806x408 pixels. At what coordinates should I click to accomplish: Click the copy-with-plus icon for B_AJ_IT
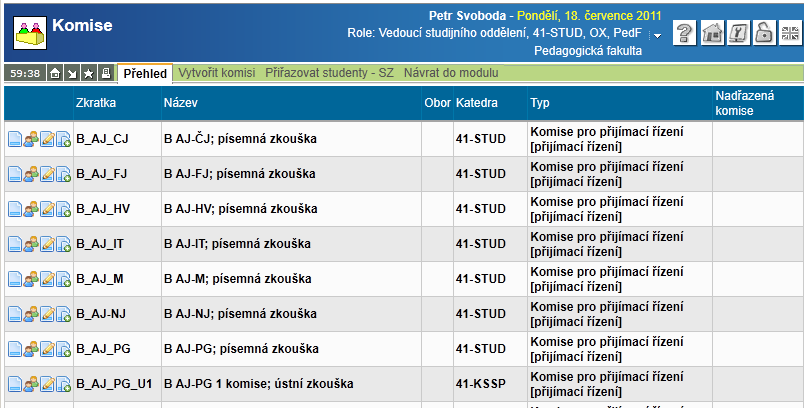point(63,244)
